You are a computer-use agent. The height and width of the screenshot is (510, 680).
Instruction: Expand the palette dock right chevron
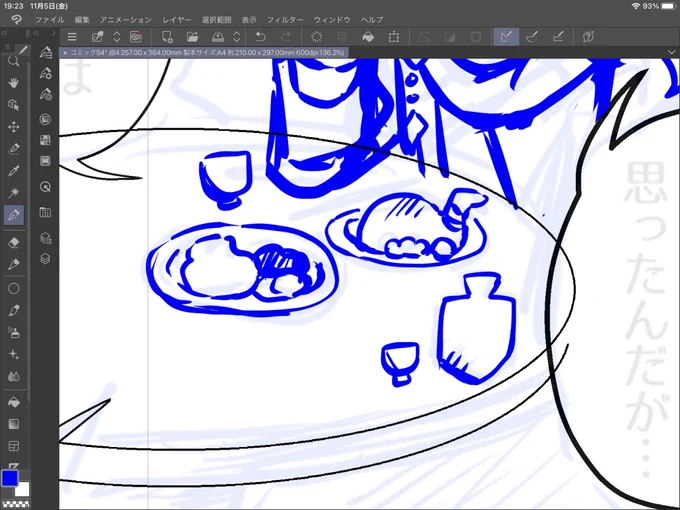coord(54,33)
